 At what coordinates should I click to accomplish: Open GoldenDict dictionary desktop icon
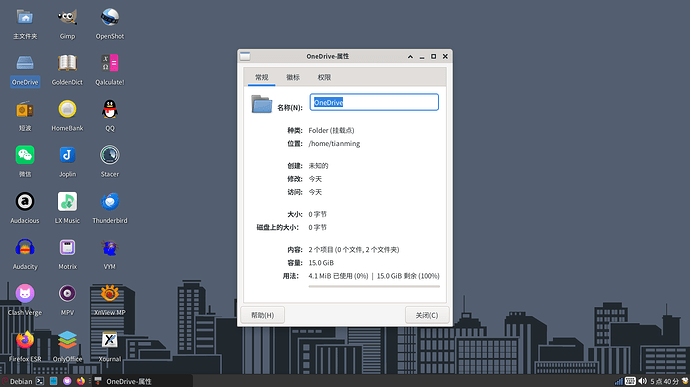coord(67,63)
